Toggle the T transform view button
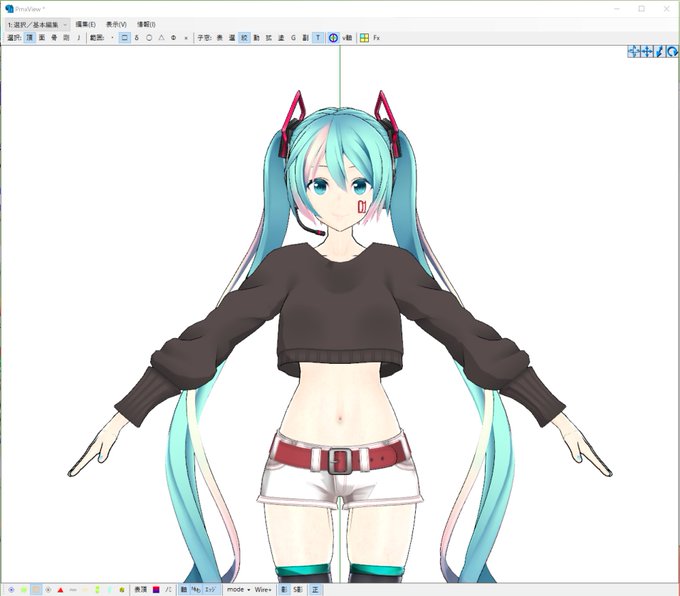 pos(318,38)
